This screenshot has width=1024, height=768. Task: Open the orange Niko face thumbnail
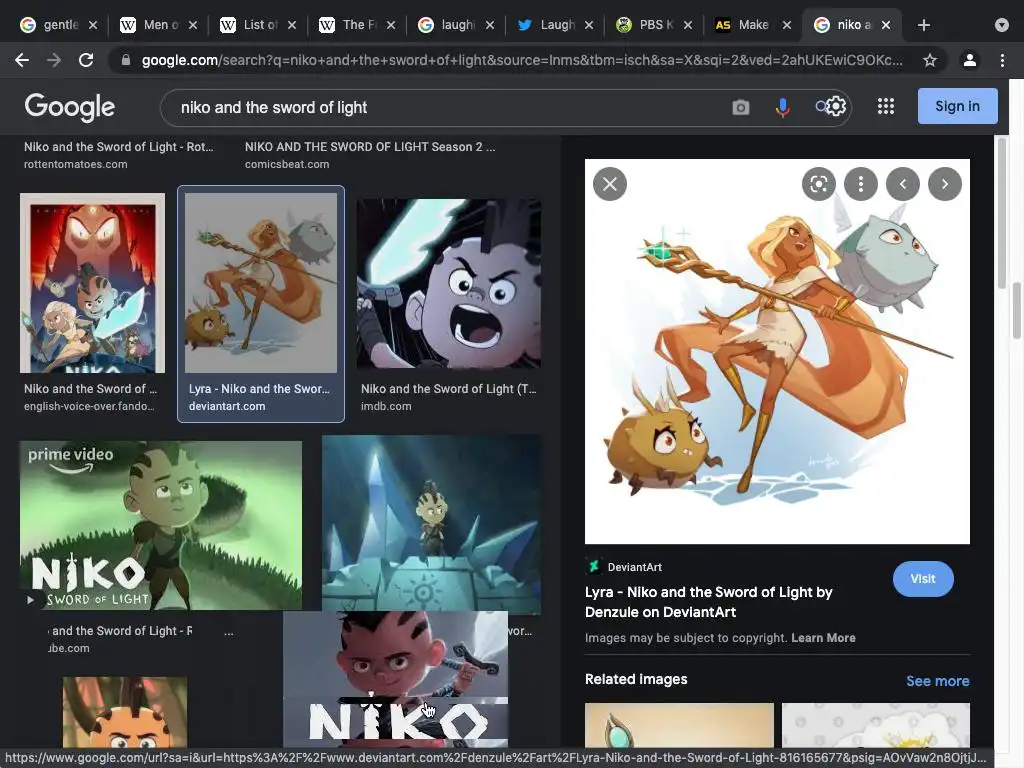click(x=125, y=712)
